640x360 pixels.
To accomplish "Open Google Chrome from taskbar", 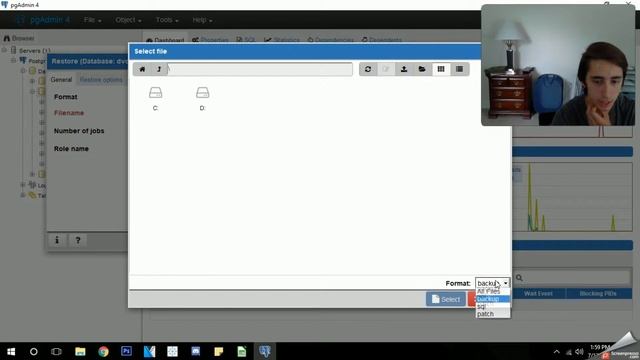I will 103,351.
